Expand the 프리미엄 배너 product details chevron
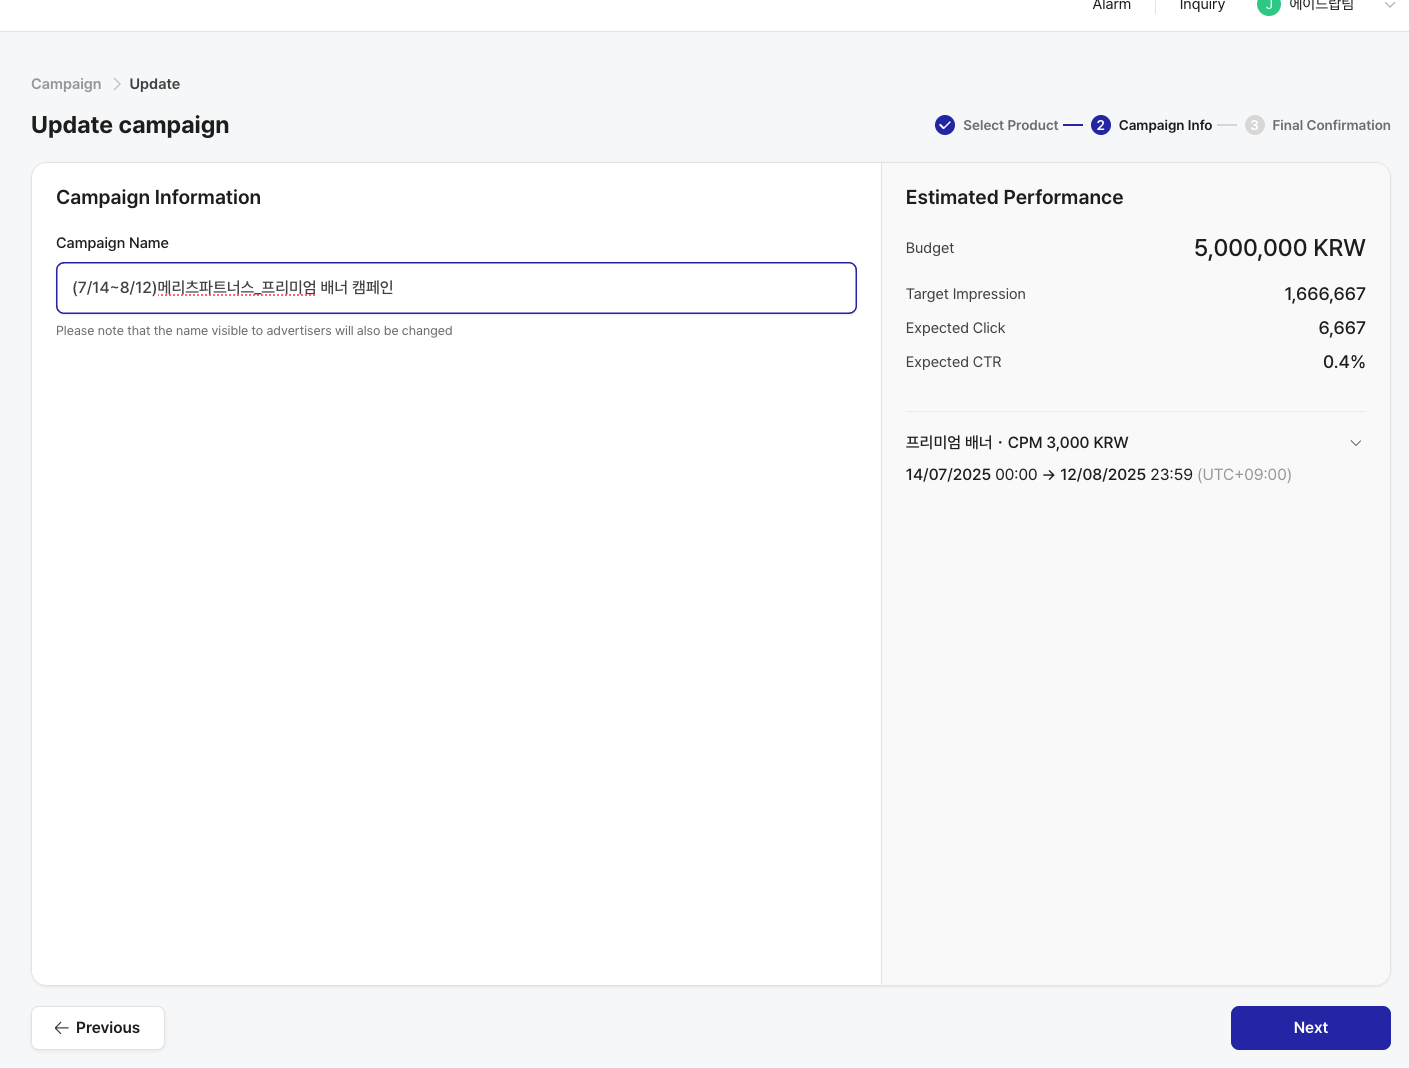 1355,443
